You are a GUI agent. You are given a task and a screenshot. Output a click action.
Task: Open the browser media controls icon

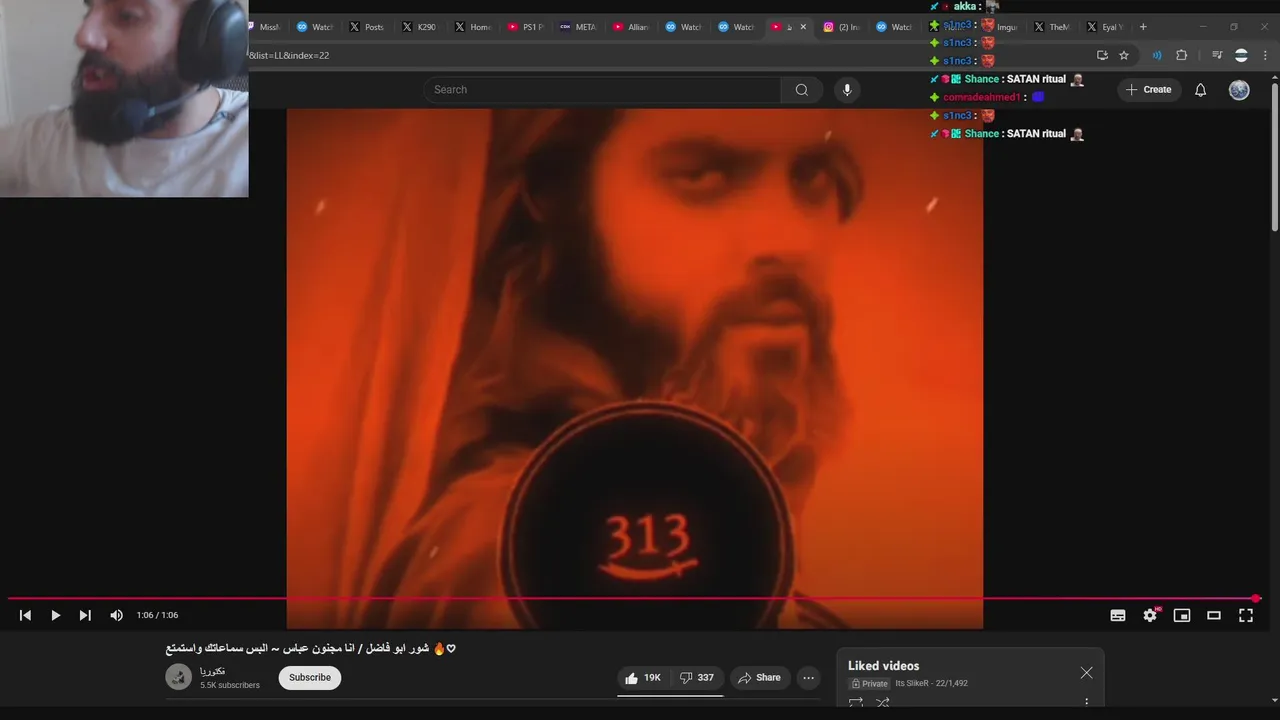(1217, 55)
